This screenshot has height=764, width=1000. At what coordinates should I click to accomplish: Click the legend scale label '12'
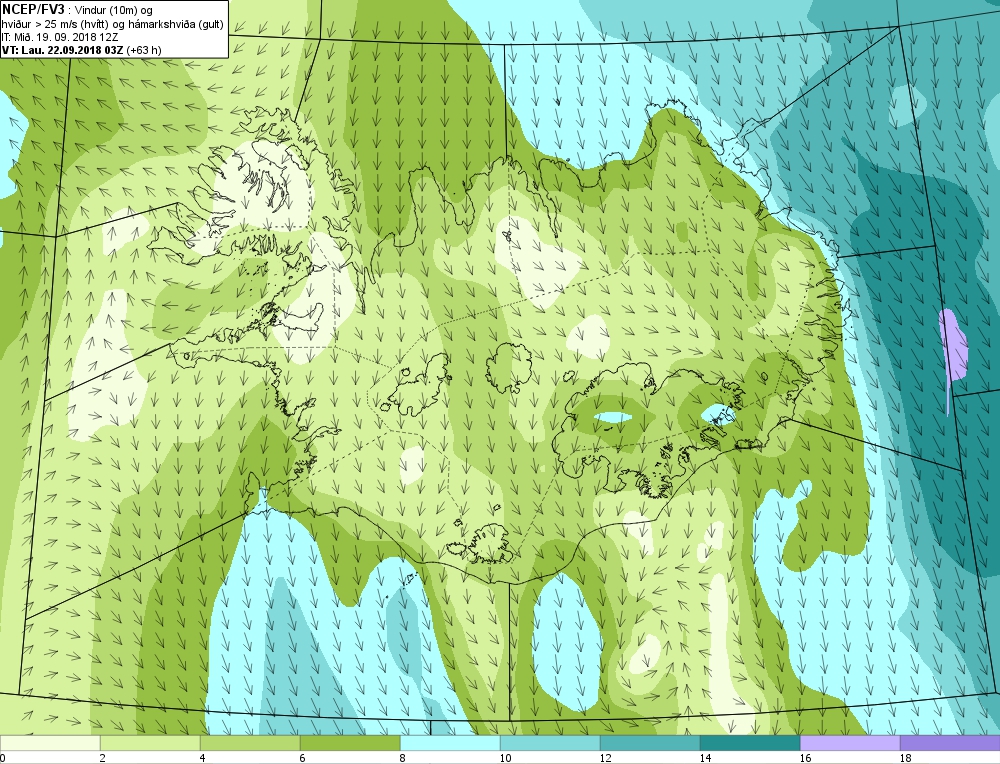606,758
